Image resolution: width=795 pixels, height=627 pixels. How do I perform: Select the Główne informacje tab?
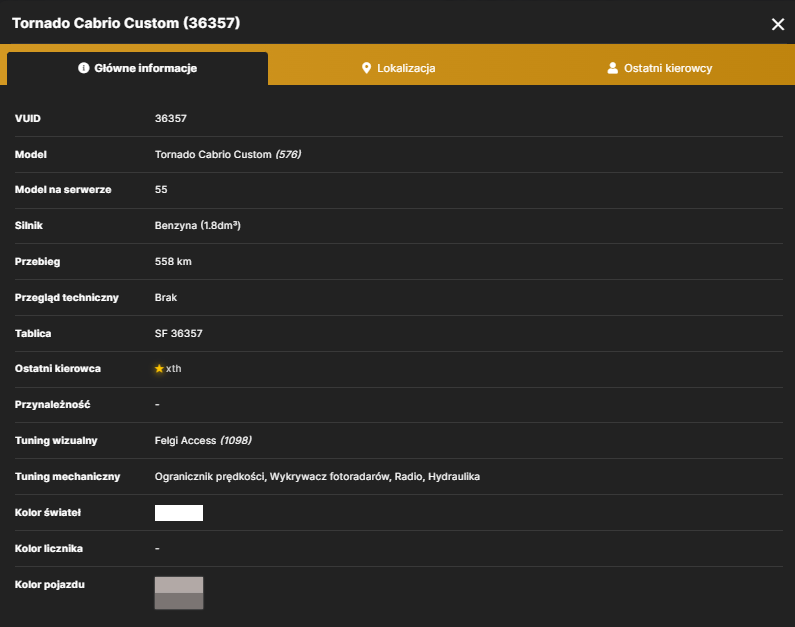(x=137, y=68)
